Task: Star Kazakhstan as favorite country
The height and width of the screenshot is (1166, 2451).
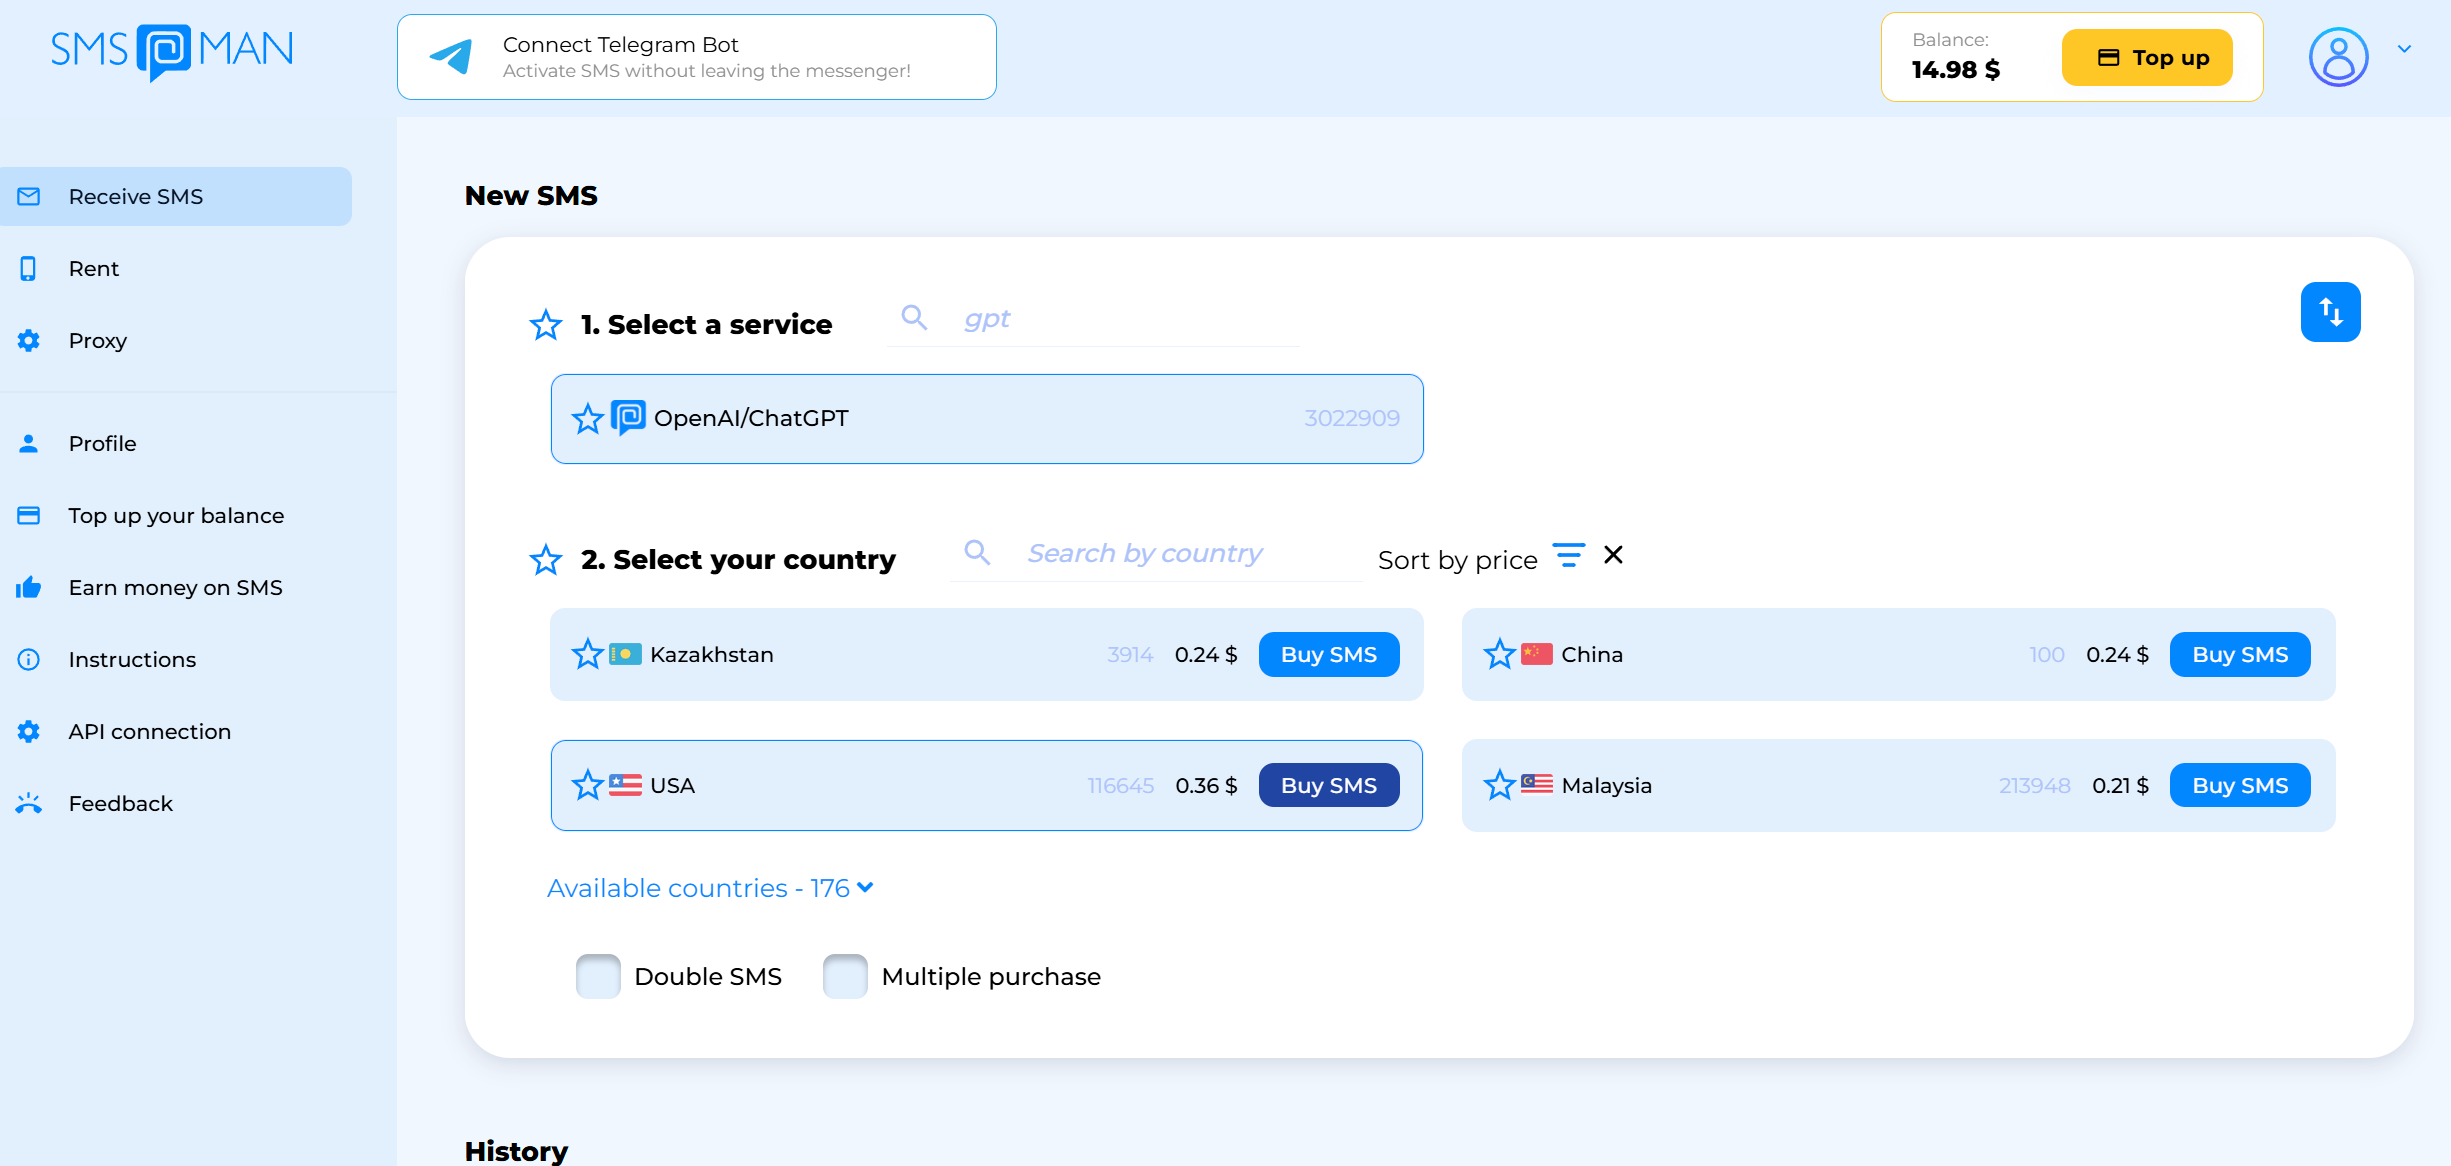Action: point(588,654)
